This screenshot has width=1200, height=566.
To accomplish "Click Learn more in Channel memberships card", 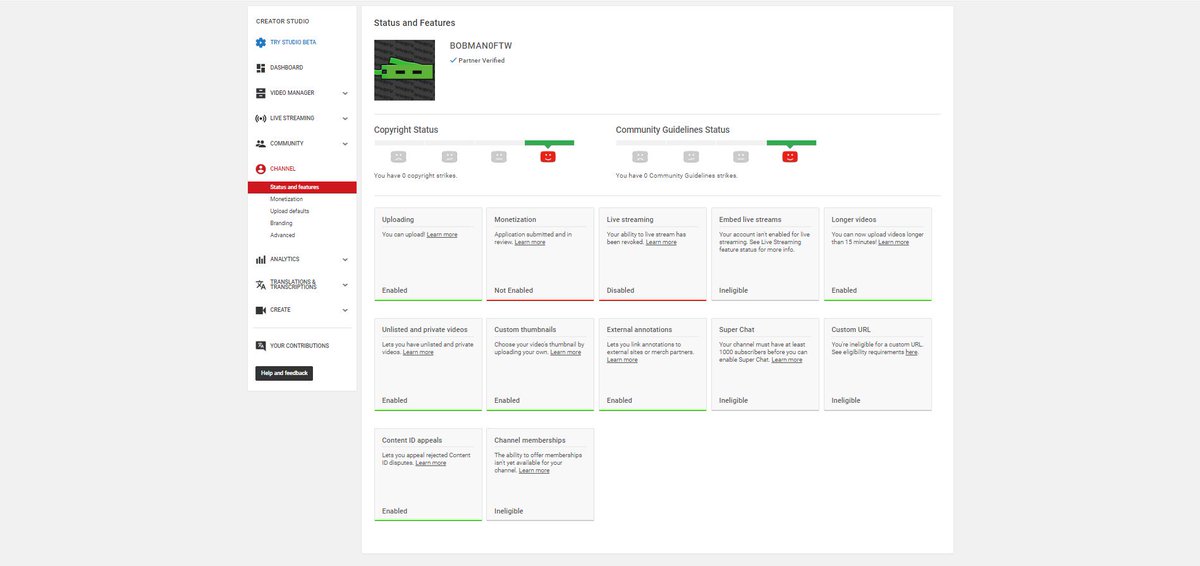I will click(x=534, y=470).
